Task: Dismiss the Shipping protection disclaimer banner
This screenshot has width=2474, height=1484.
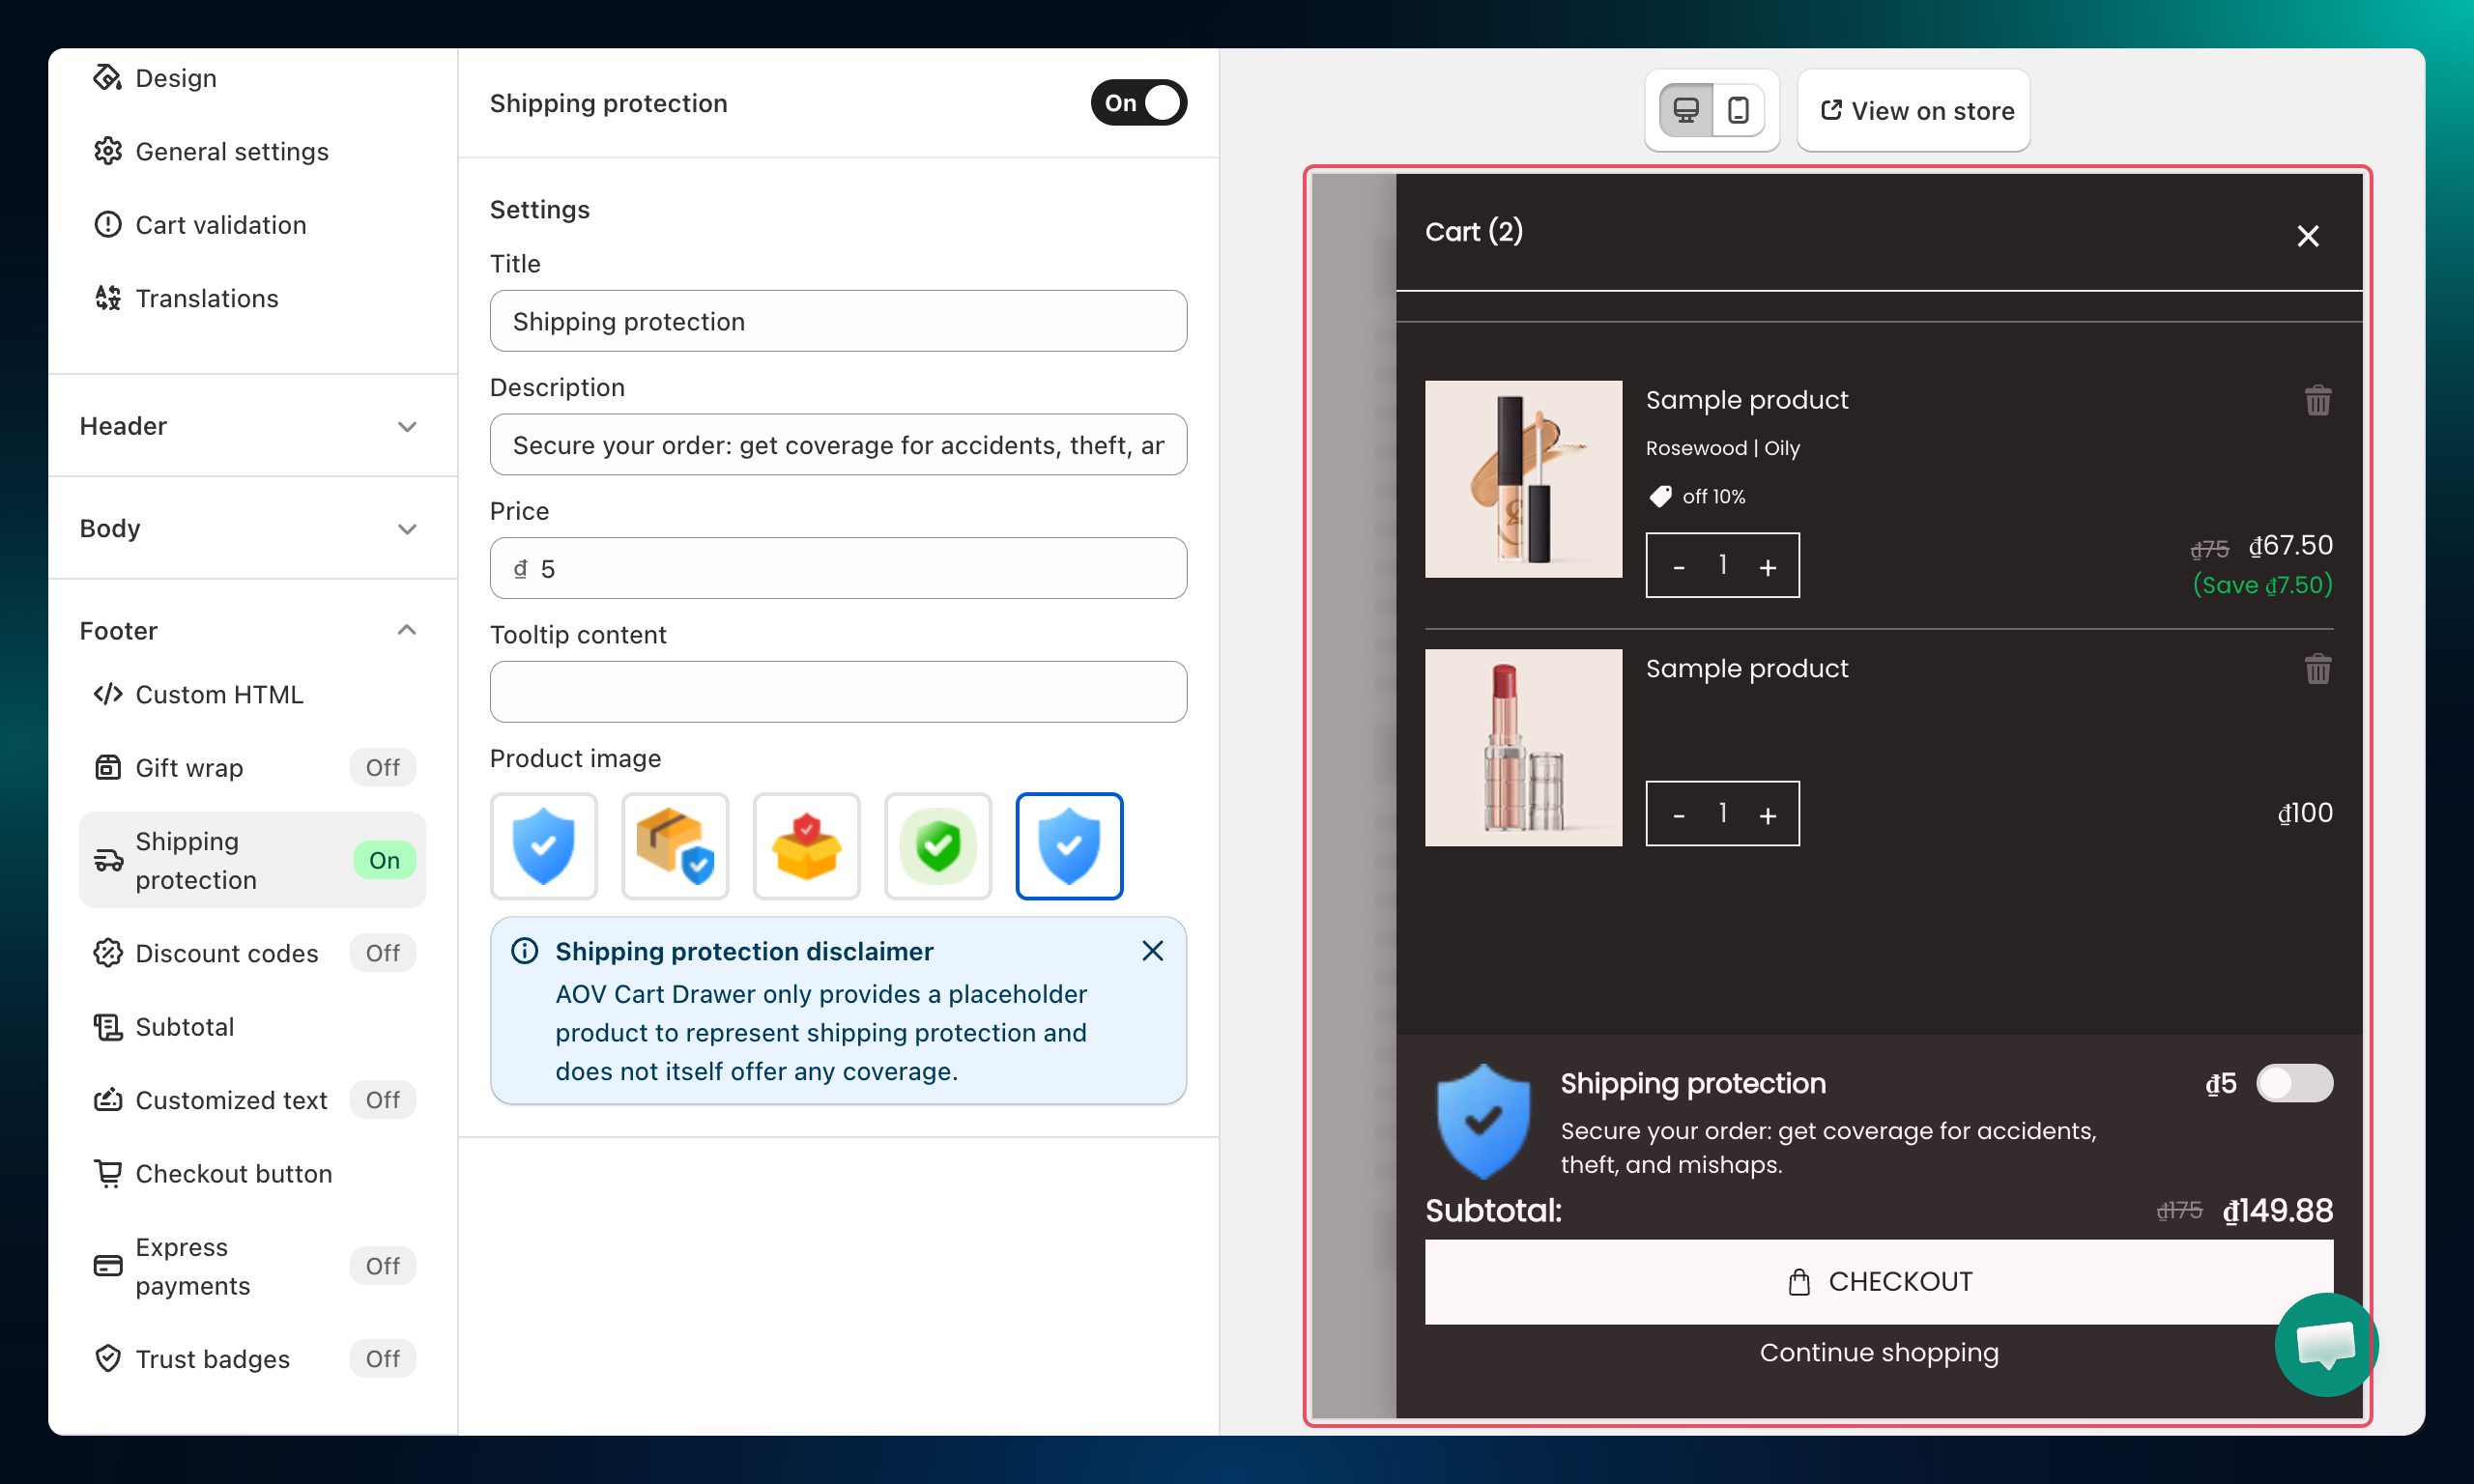Action: [x=1153, y=951]
